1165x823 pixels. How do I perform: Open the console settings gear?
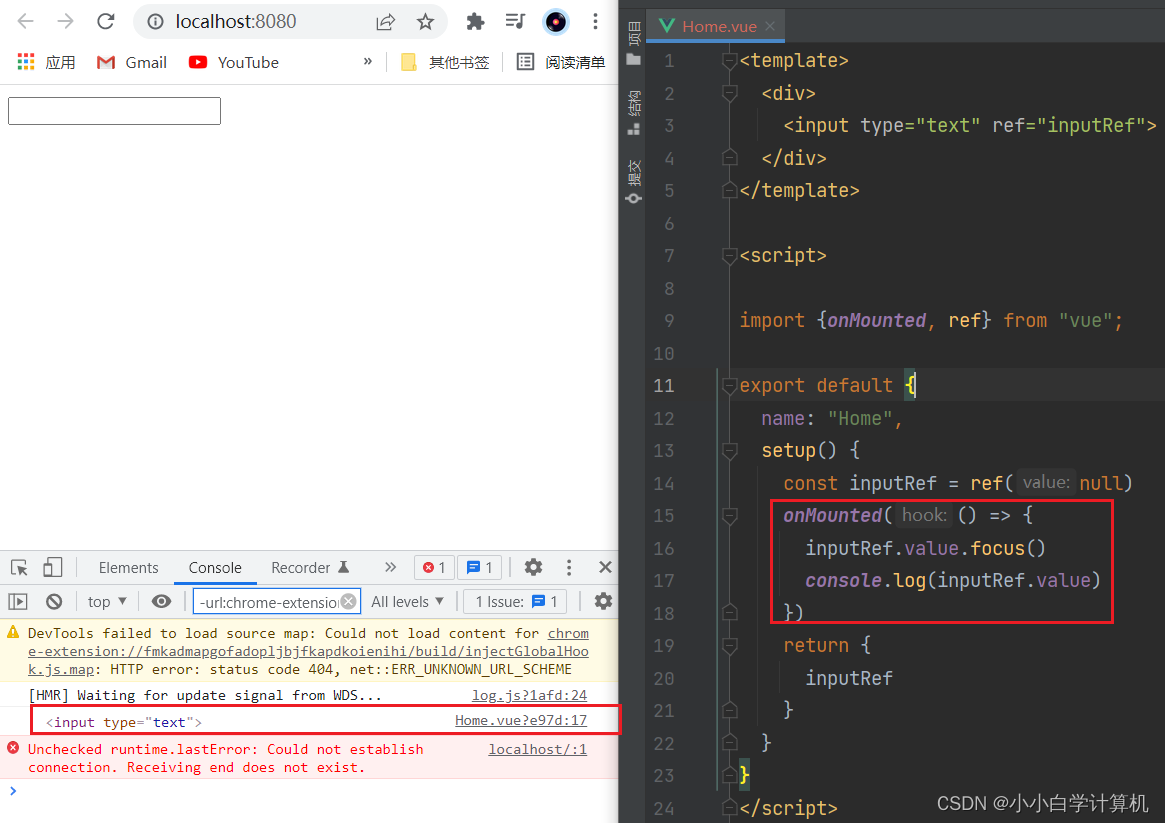603,602
